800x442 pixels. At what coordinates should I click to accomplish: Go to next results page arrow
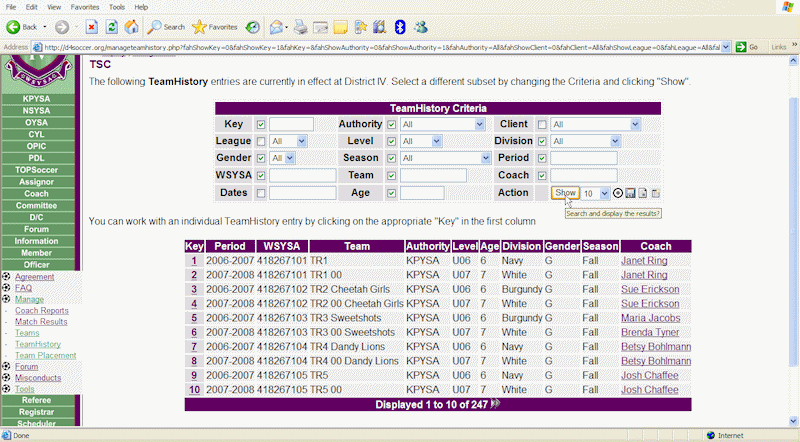(494, 405)
